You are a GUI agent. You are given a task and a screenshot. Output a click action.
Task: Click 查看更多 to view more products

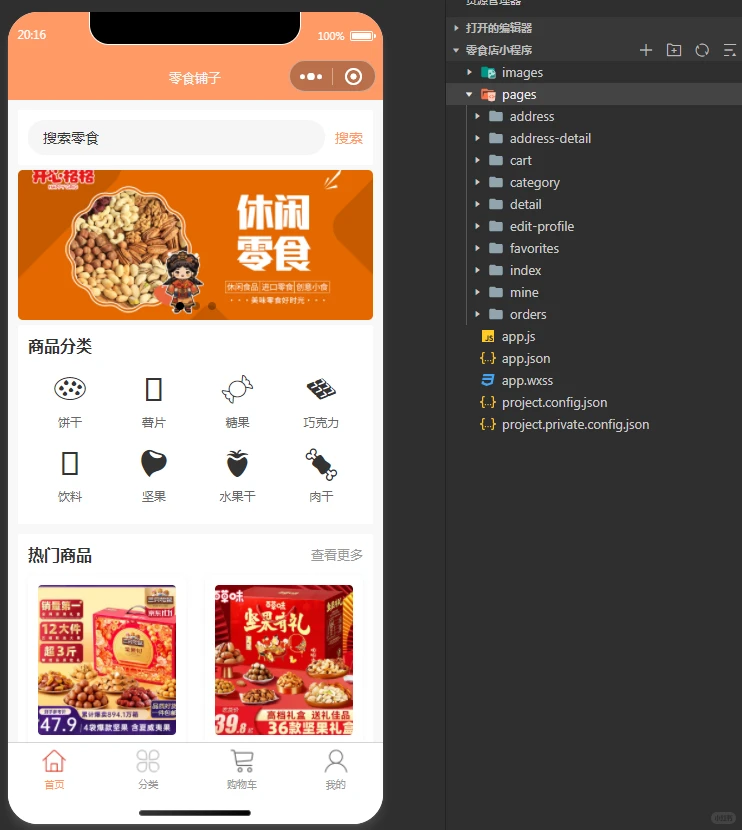pos(337,555)
